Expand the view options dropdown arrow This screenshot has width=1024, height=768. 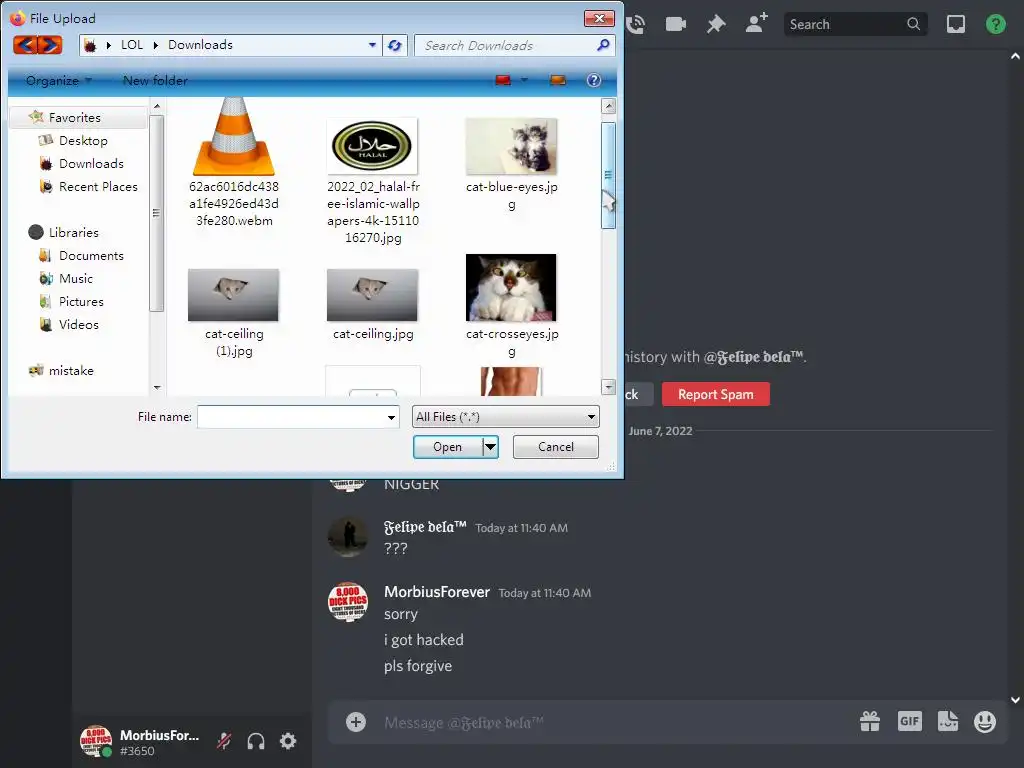pos(524,80)
